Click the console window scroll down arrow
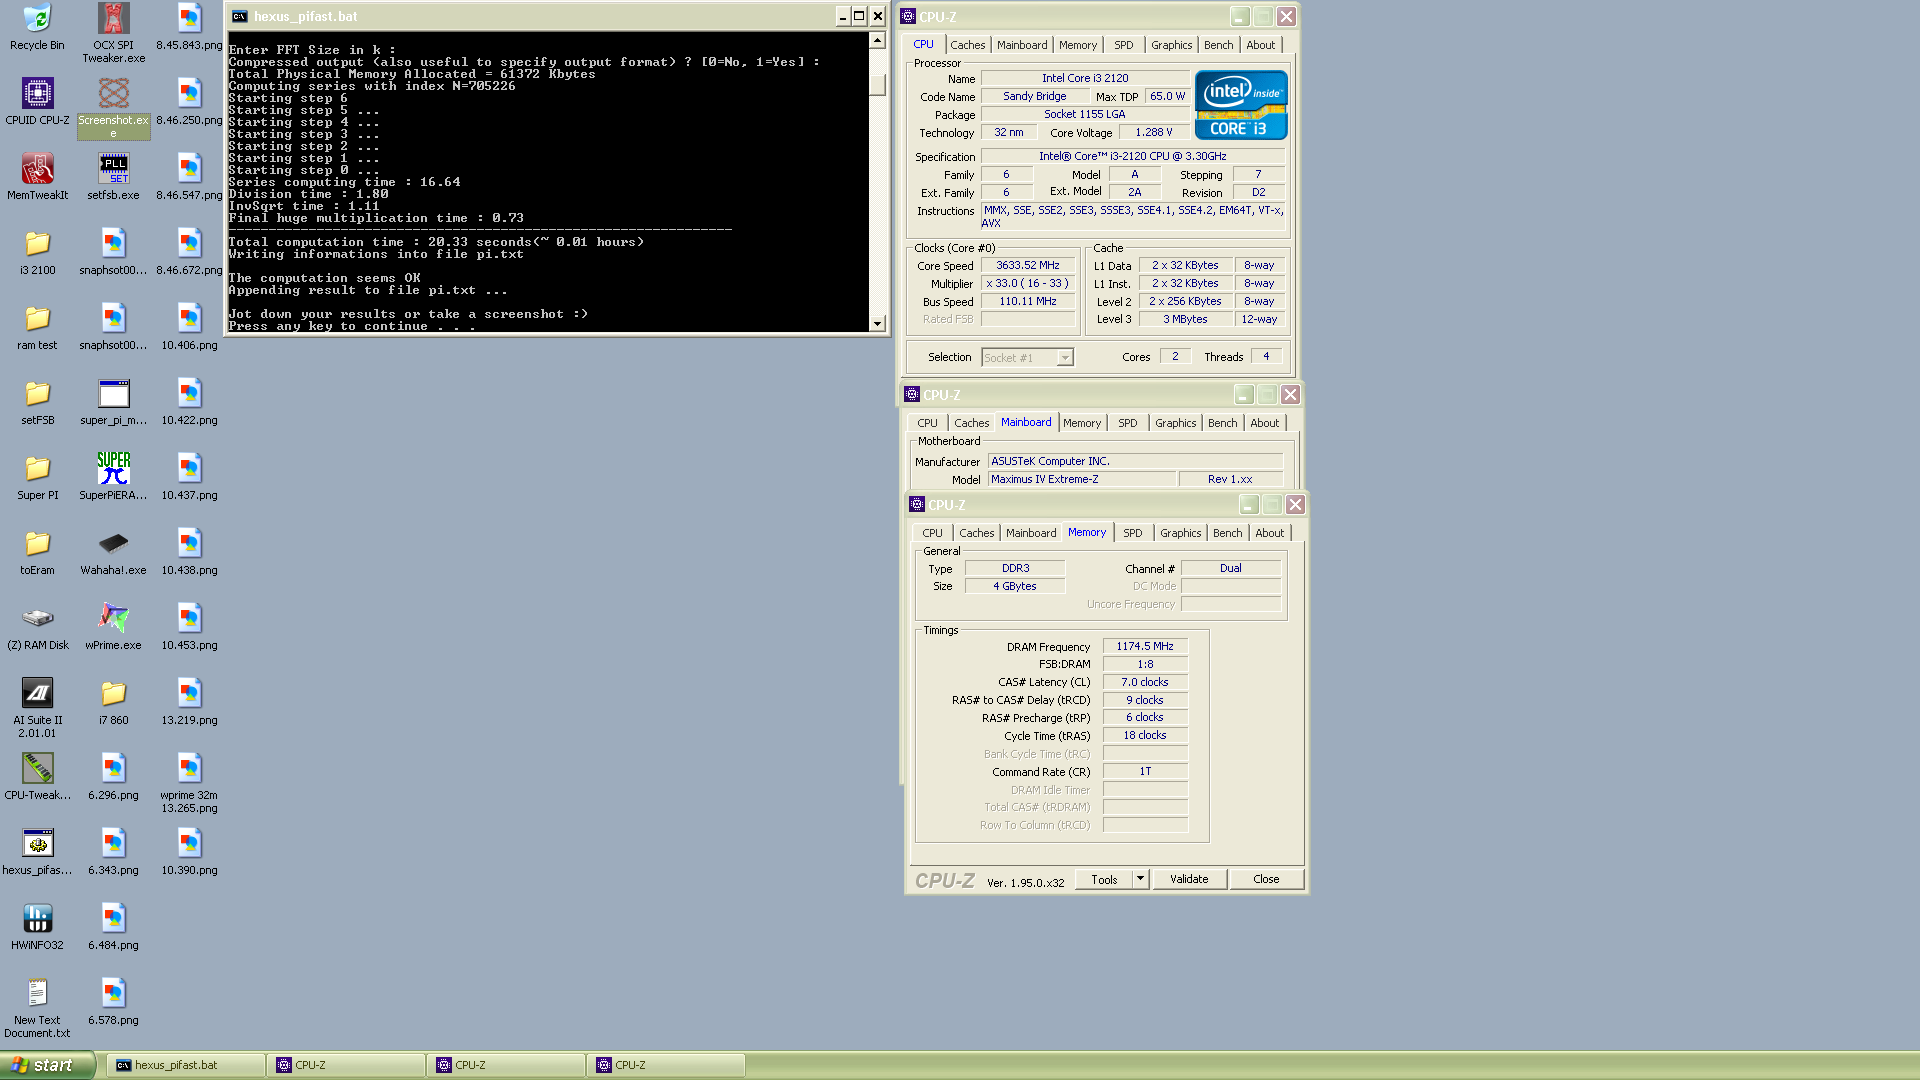 [x=877, y=323]
